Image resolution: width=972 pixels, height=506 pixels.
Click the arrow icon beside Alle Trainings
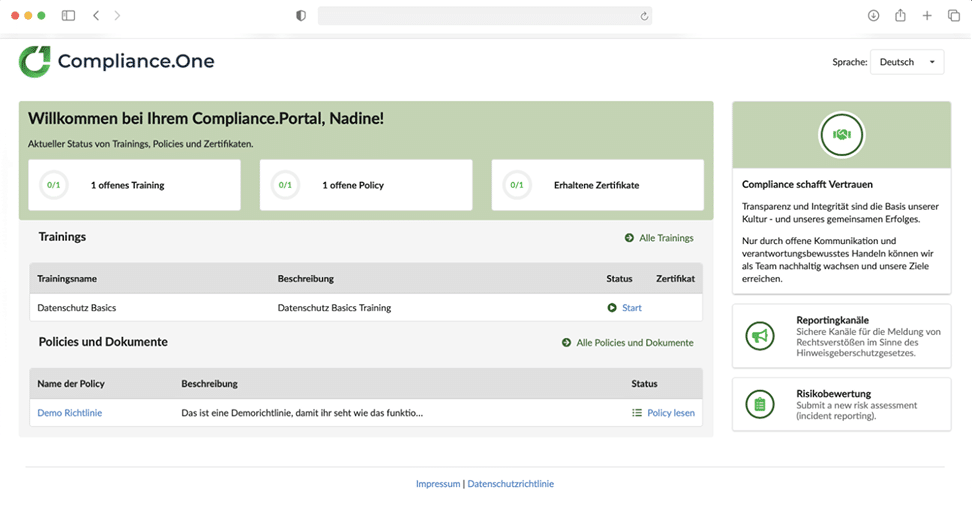(x=629, y=238)
